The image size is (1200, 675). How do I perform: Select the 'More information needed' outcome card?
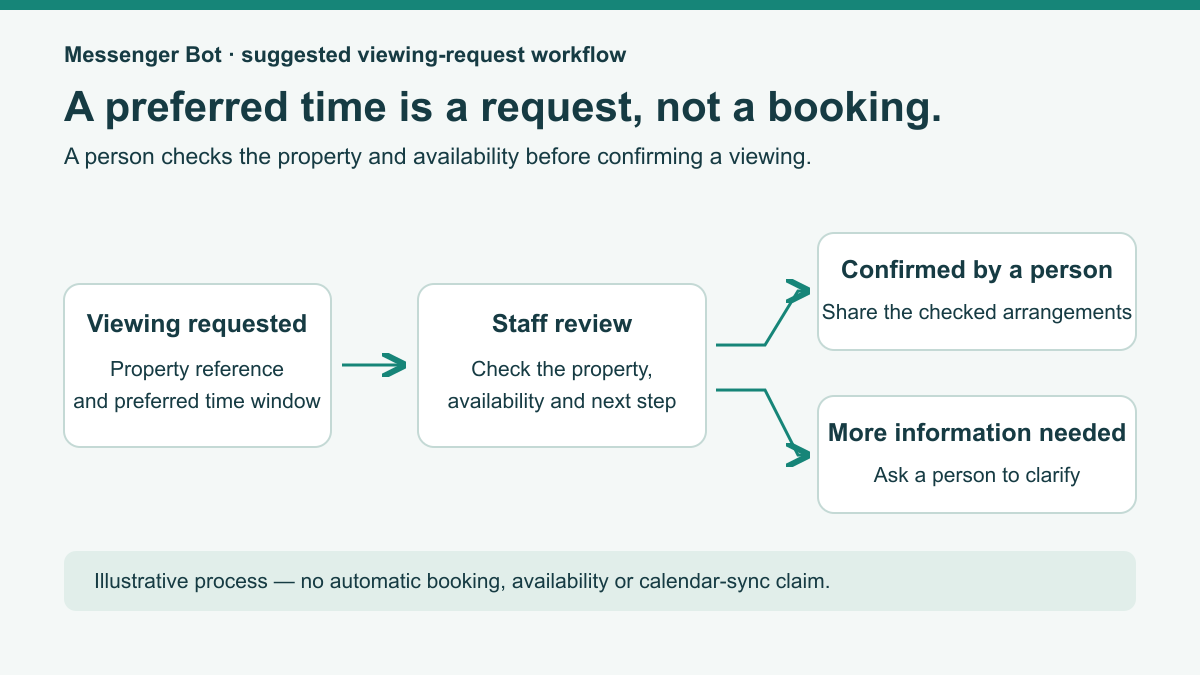tap(977, 455)
